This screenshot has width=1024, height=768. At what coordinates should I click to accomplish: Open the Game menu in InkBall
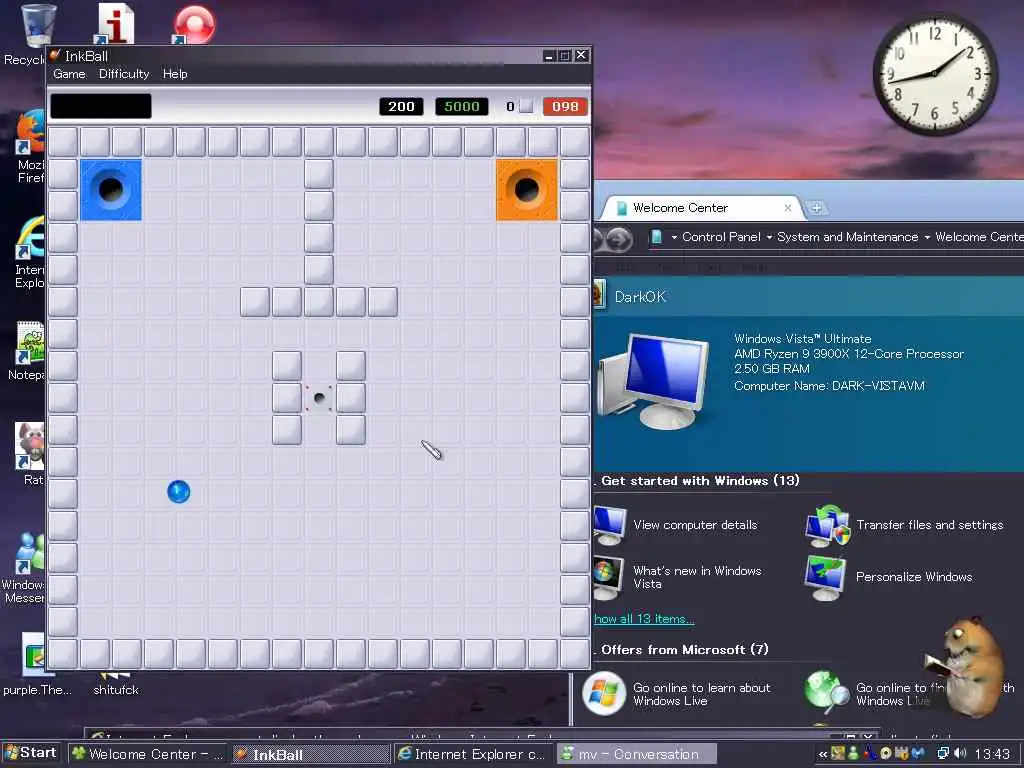pos(69,74)
